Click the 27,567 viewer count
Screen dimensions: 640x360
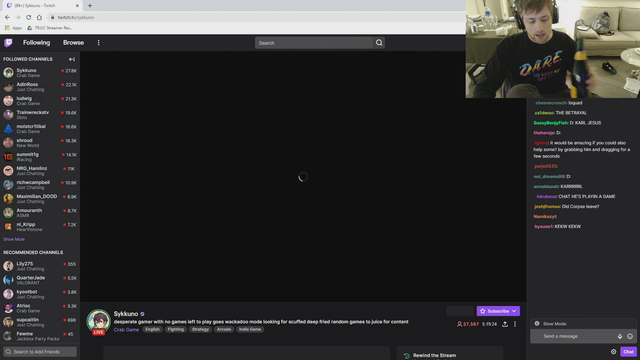point(468,324)
